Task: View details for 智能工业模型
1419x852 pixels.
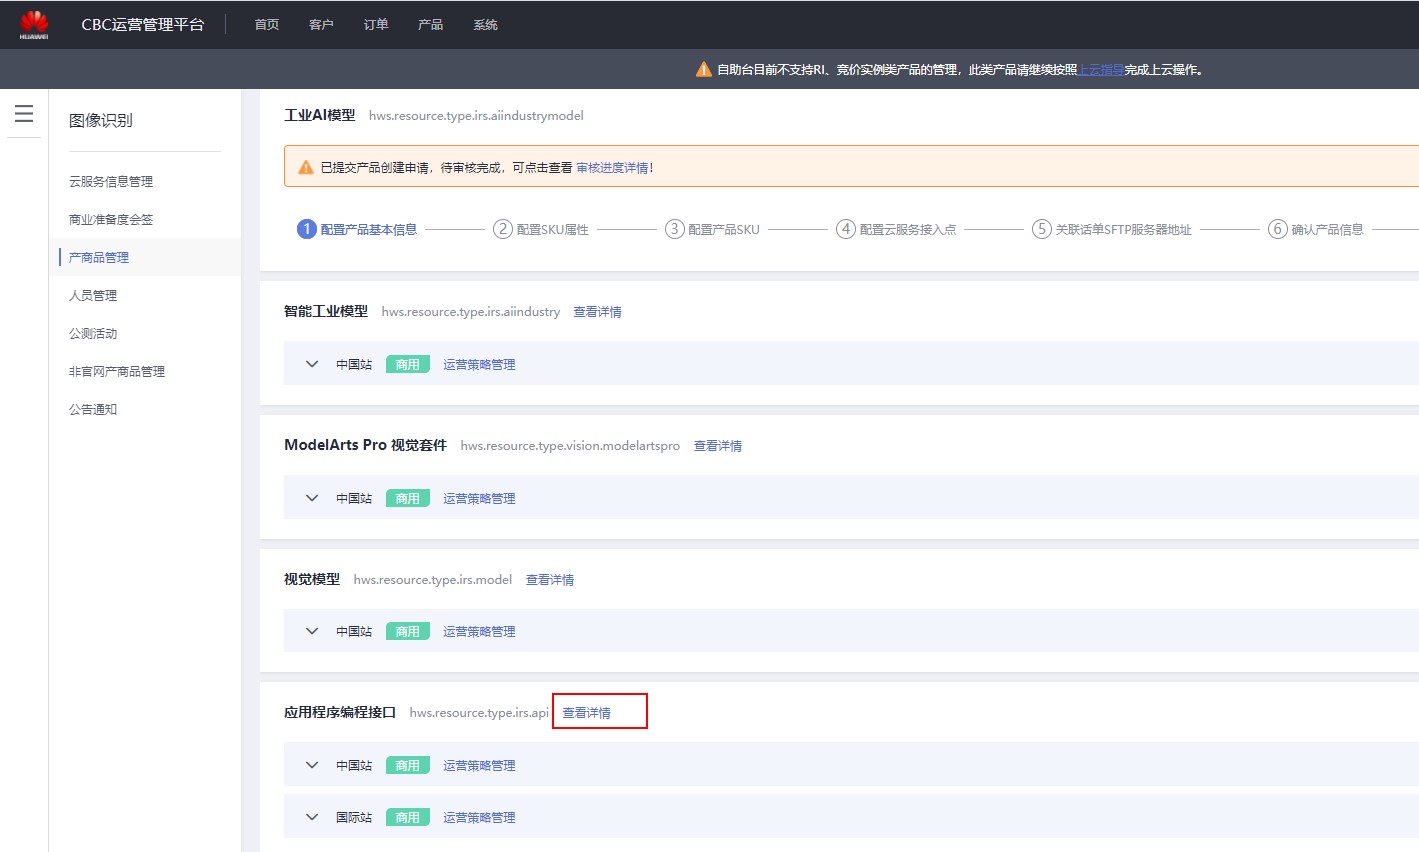Action: pos(597,312)
